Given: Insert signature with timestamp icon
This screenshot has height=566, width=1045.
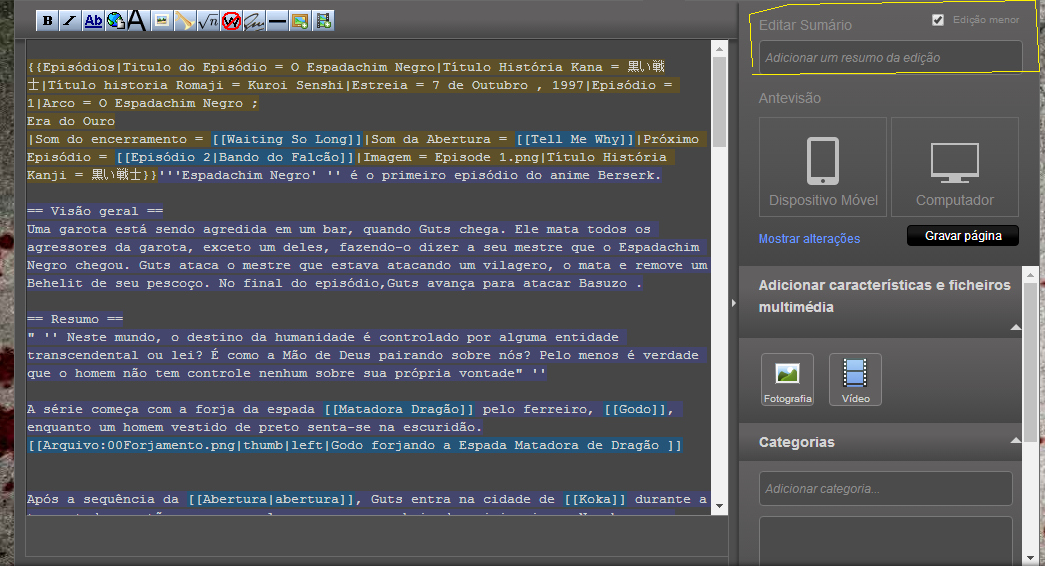Looking at the screenshot, I should [x=253, y=21].
